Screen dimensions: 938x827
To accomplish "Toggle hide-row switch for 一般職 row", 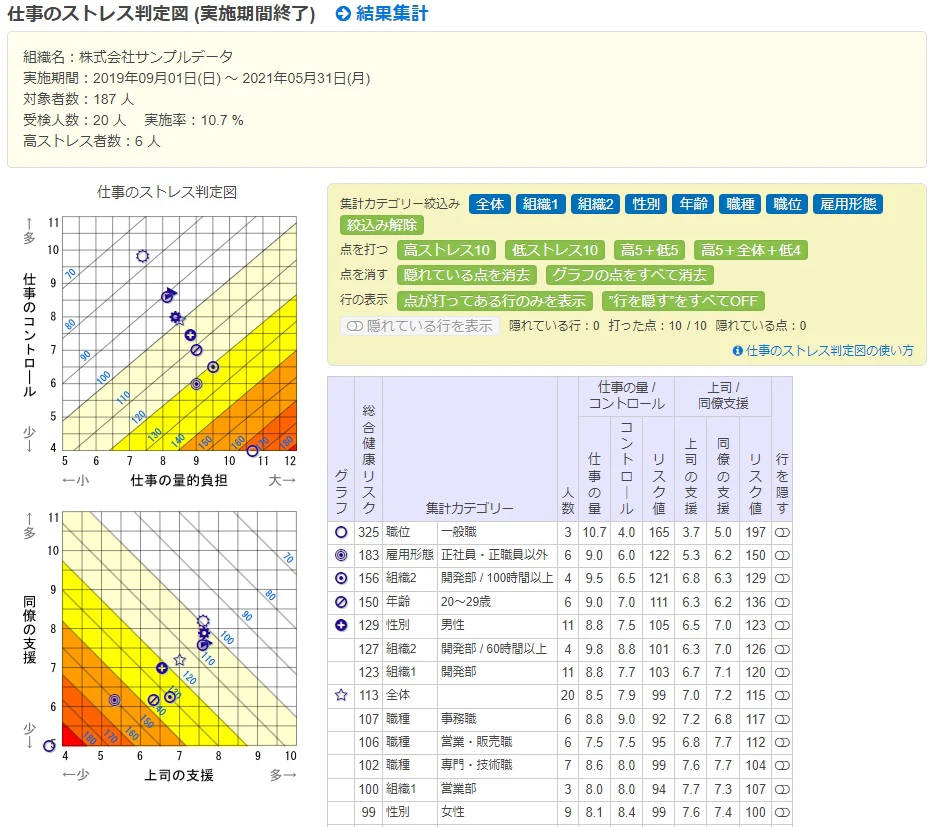I will [x=782, y=532].
